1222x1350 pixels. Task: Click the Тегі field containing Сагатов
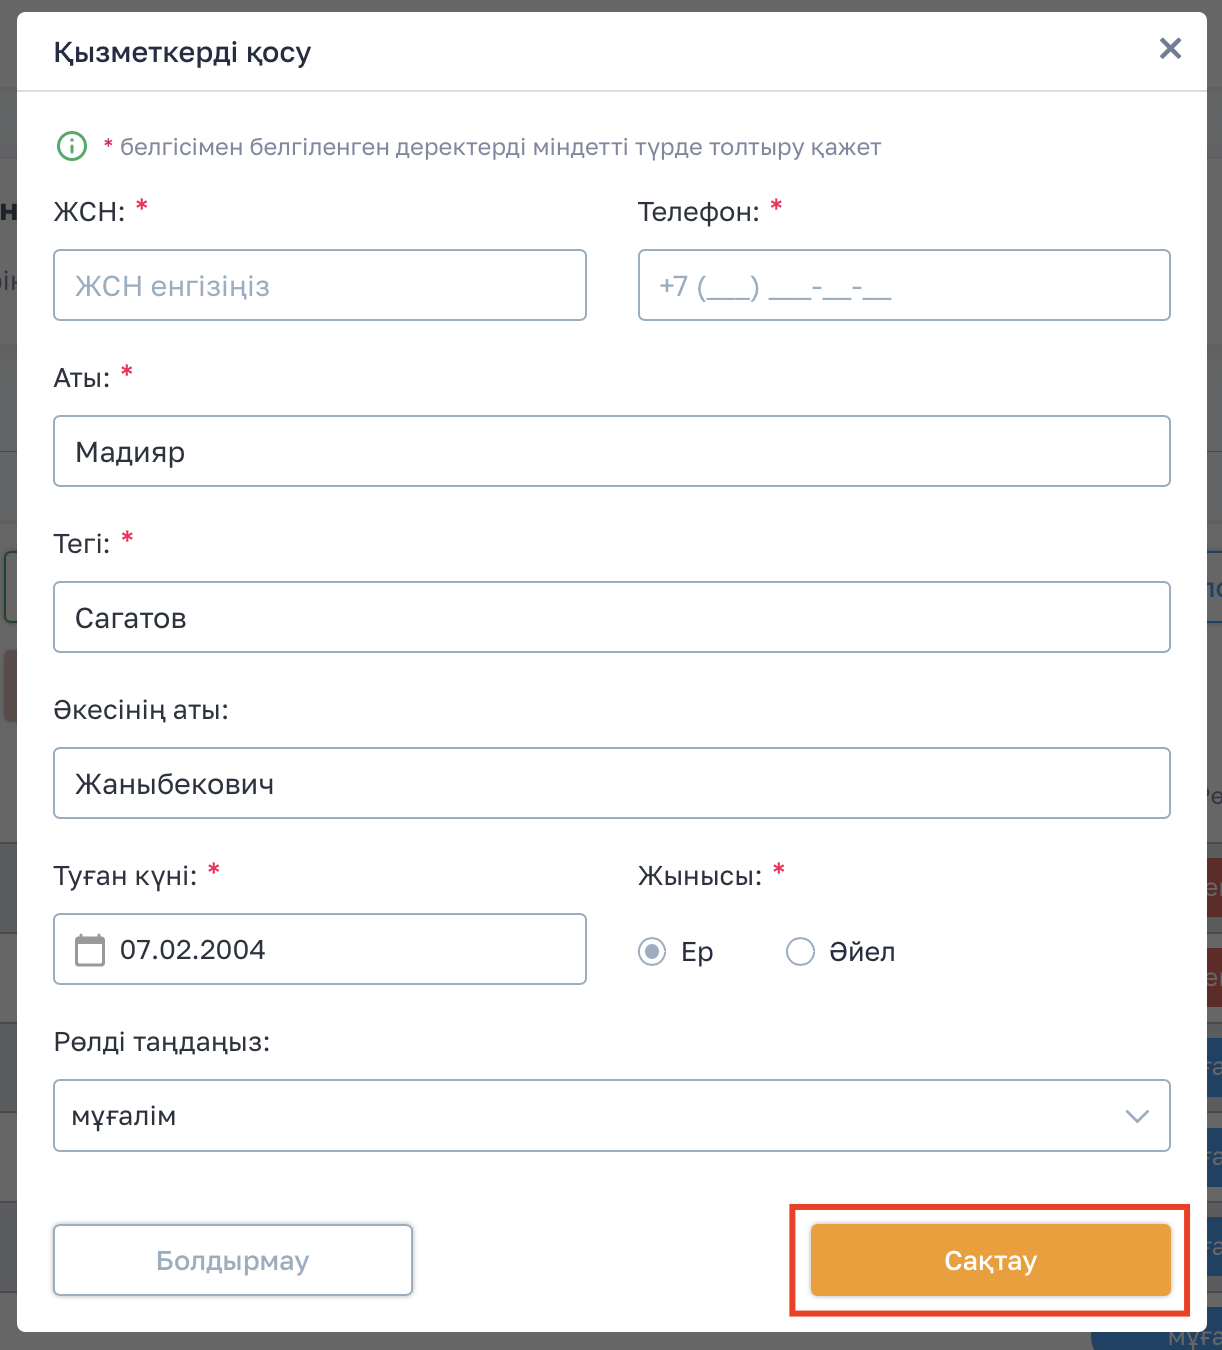tap(612, 618)
